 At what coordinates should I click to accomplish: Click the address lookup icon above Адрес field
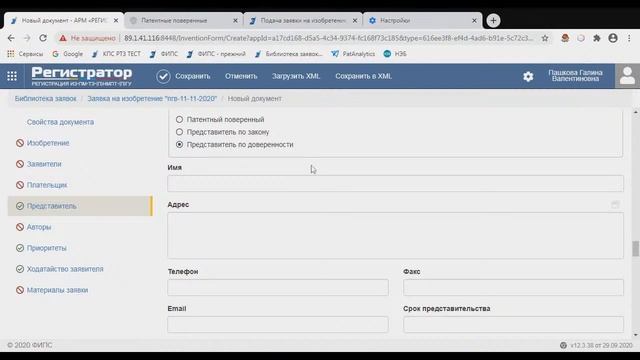(x=615, y=204)
